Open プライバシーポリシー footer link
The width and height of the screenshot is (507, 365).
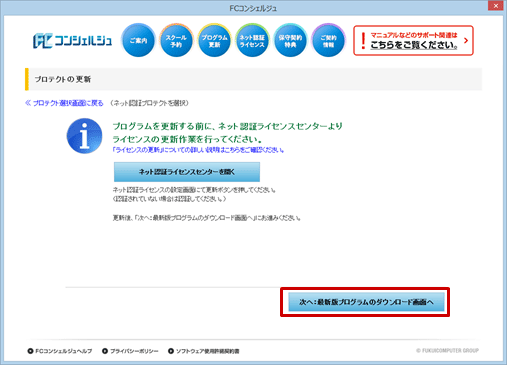click(134, 351)
